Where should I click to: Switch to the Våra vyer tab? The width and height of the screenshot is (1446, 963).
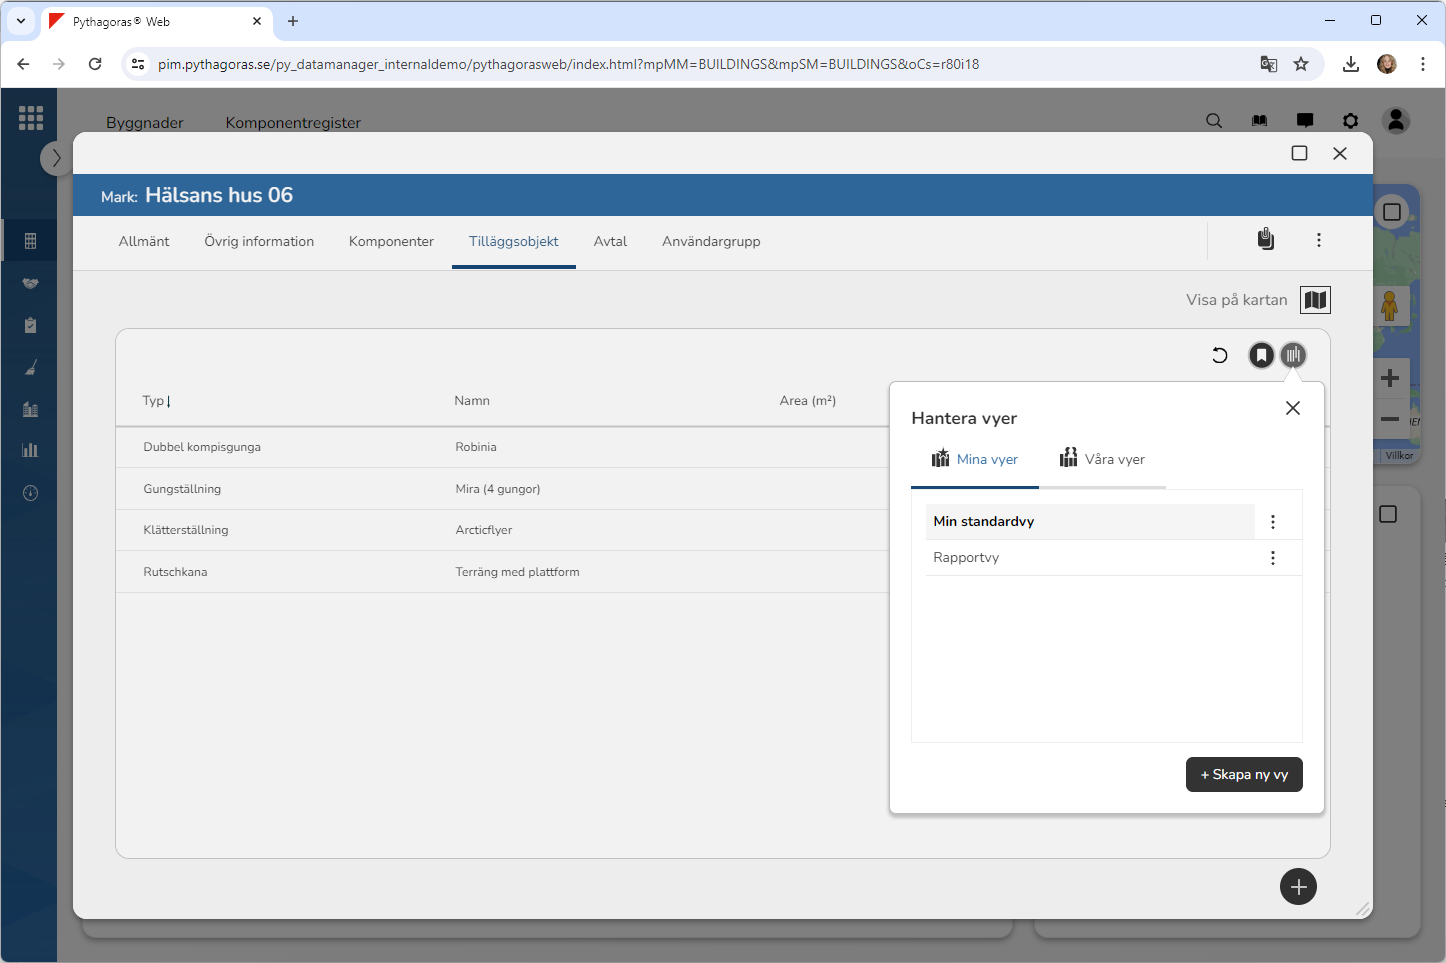coord(1102,459)
